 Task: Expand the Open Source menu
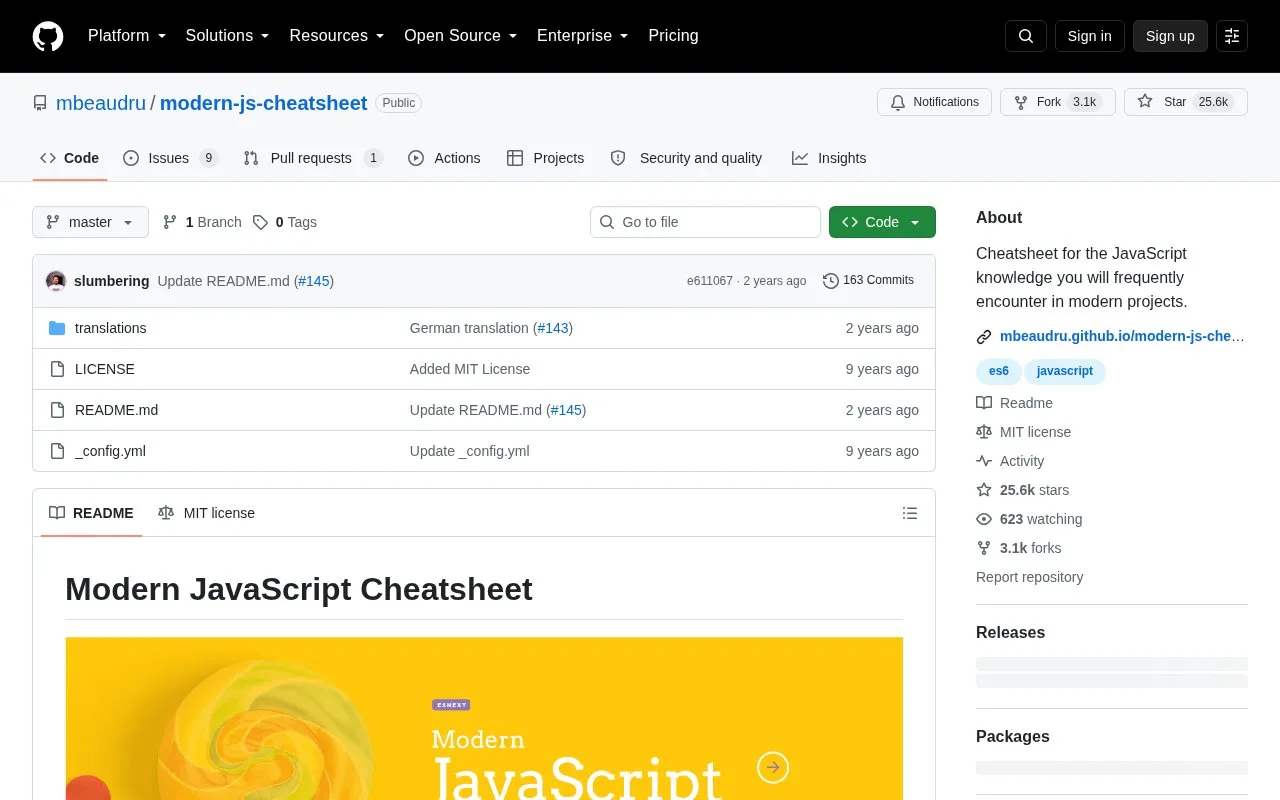461,36
